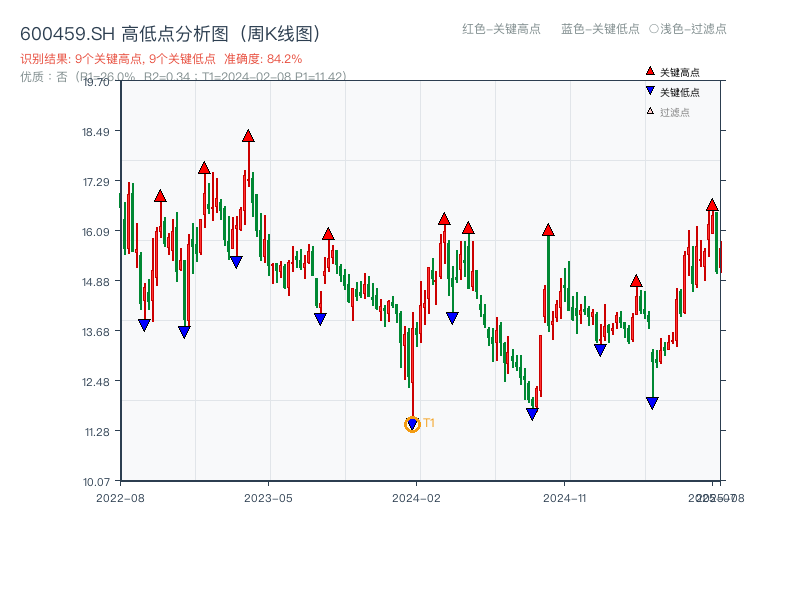Click the 10.07 y-axis label

(96, 482)
